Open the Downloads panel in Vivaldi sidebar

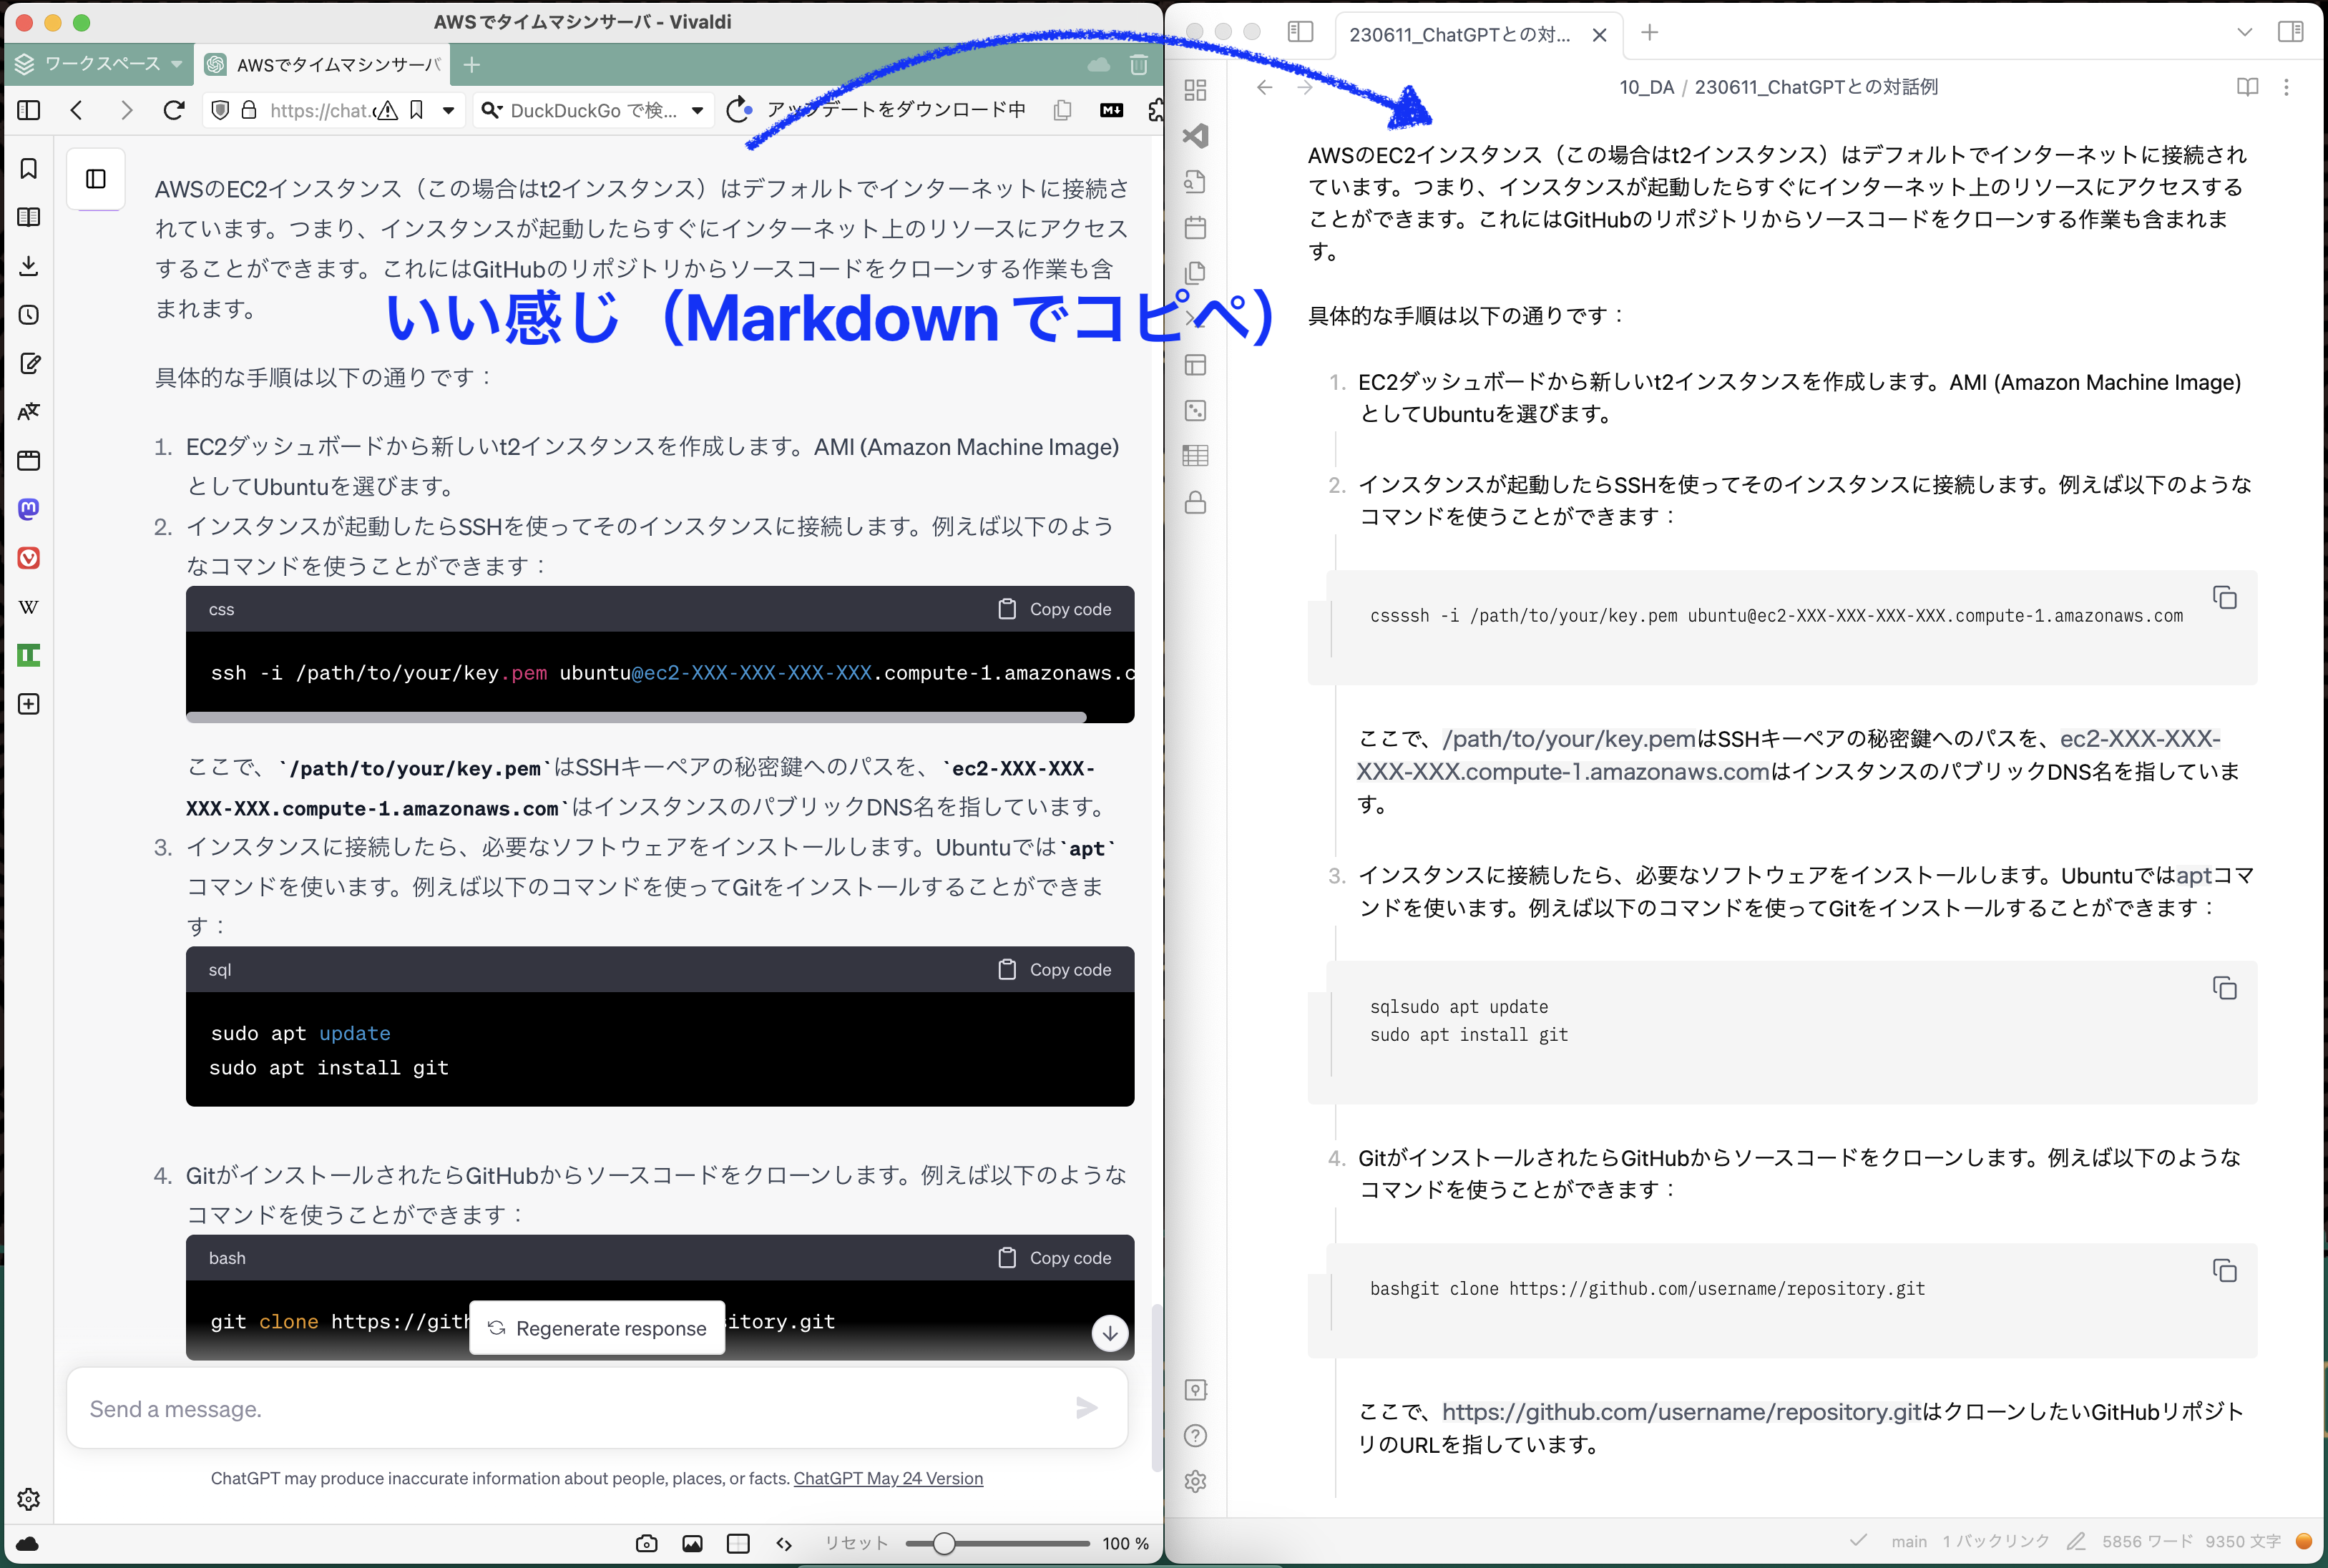[x=28, y=265]
